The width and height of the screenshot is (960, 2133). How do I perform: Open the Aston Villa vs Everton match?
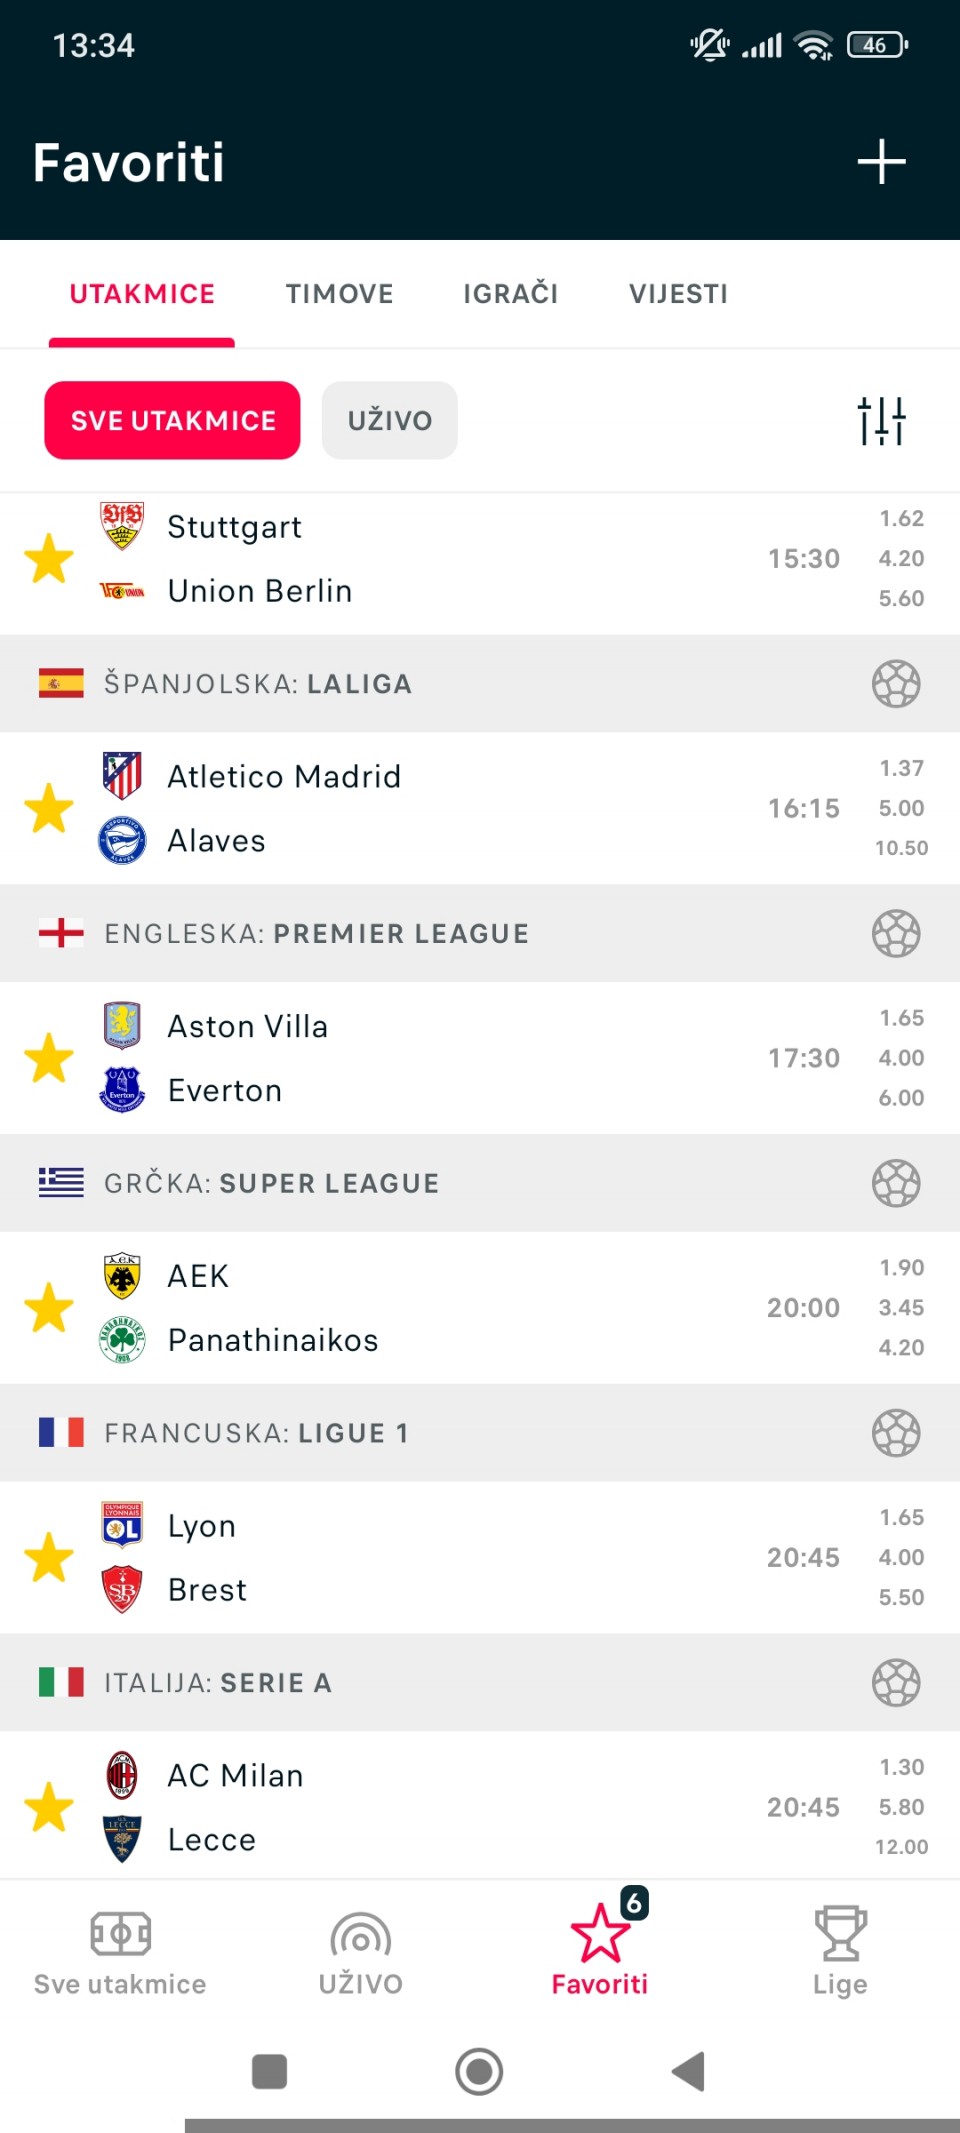click(450, 1058)
